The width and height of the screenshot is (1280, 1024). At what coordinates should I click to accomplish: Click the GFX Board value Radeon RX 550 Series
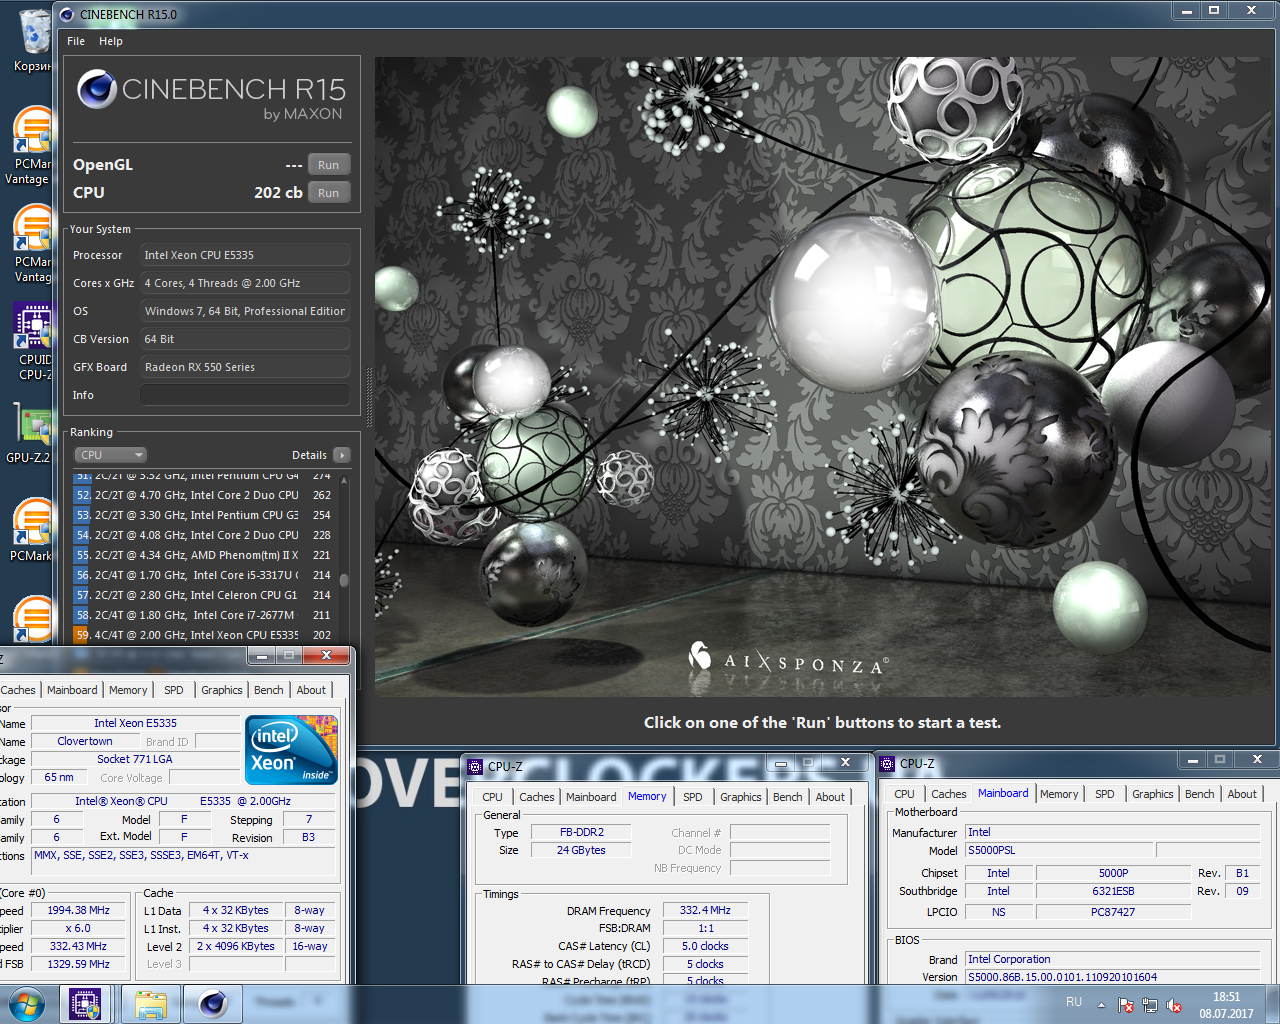click(x=245, y=367)
